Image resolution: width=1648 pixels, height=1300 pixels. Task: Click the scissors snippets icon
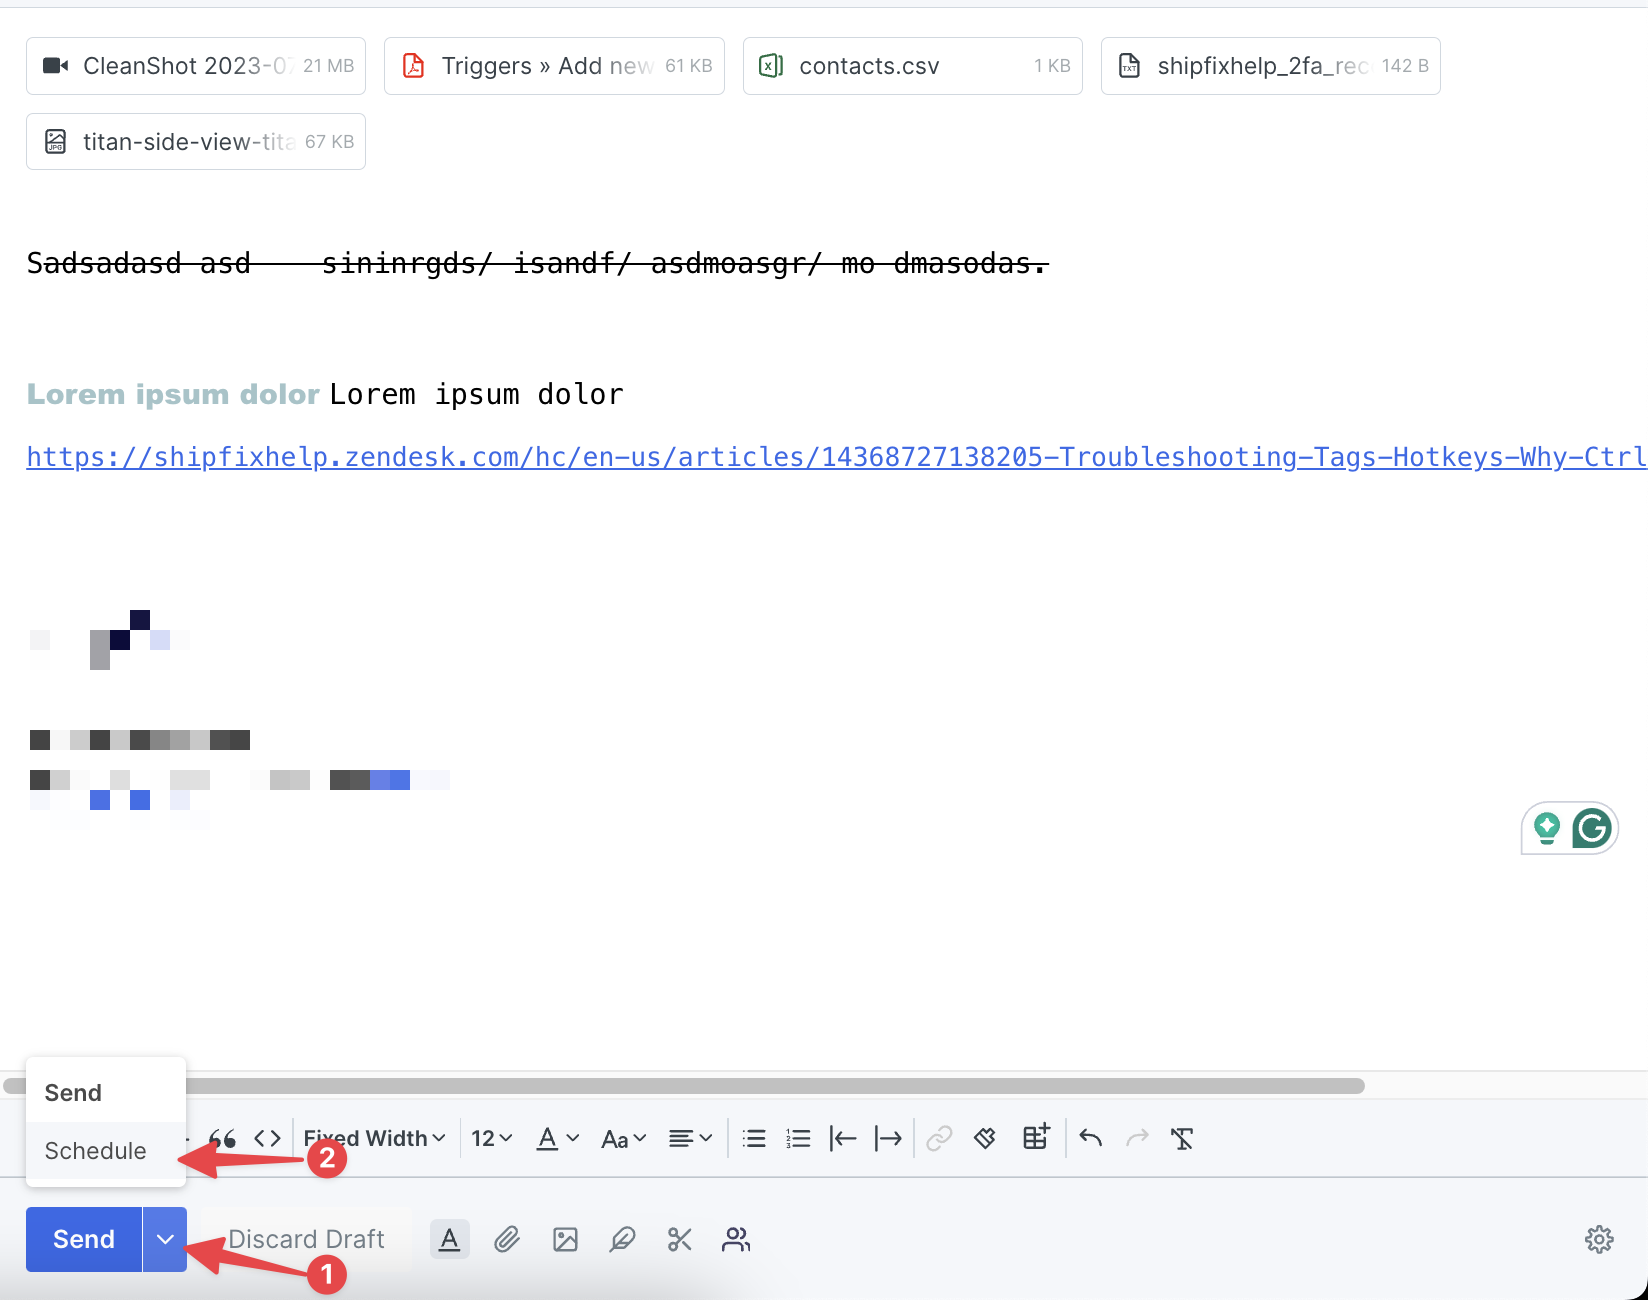pyautogui.click(x=680, y=1240)
